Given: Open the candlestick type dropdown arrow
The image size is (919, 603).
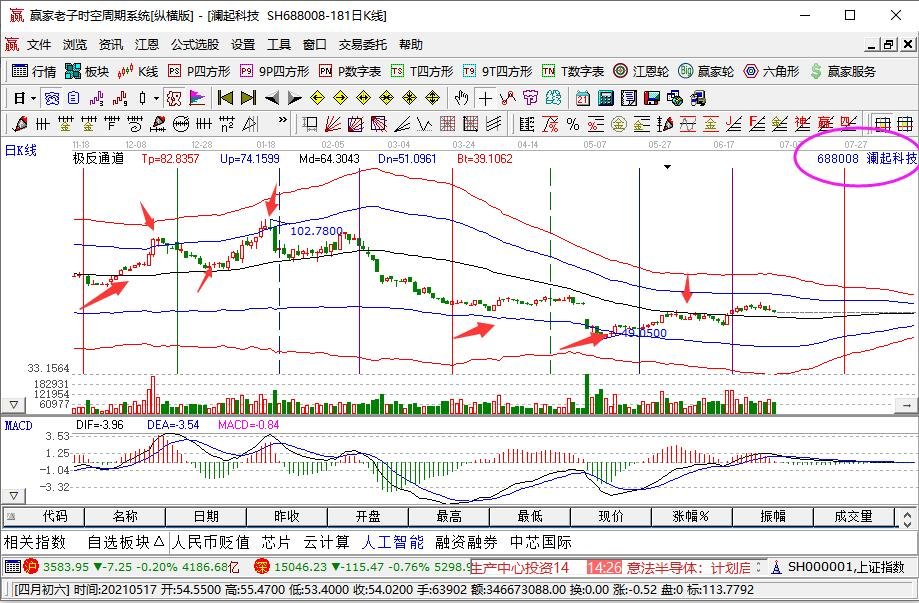Looking at the screenshot, I should [156, 98].
